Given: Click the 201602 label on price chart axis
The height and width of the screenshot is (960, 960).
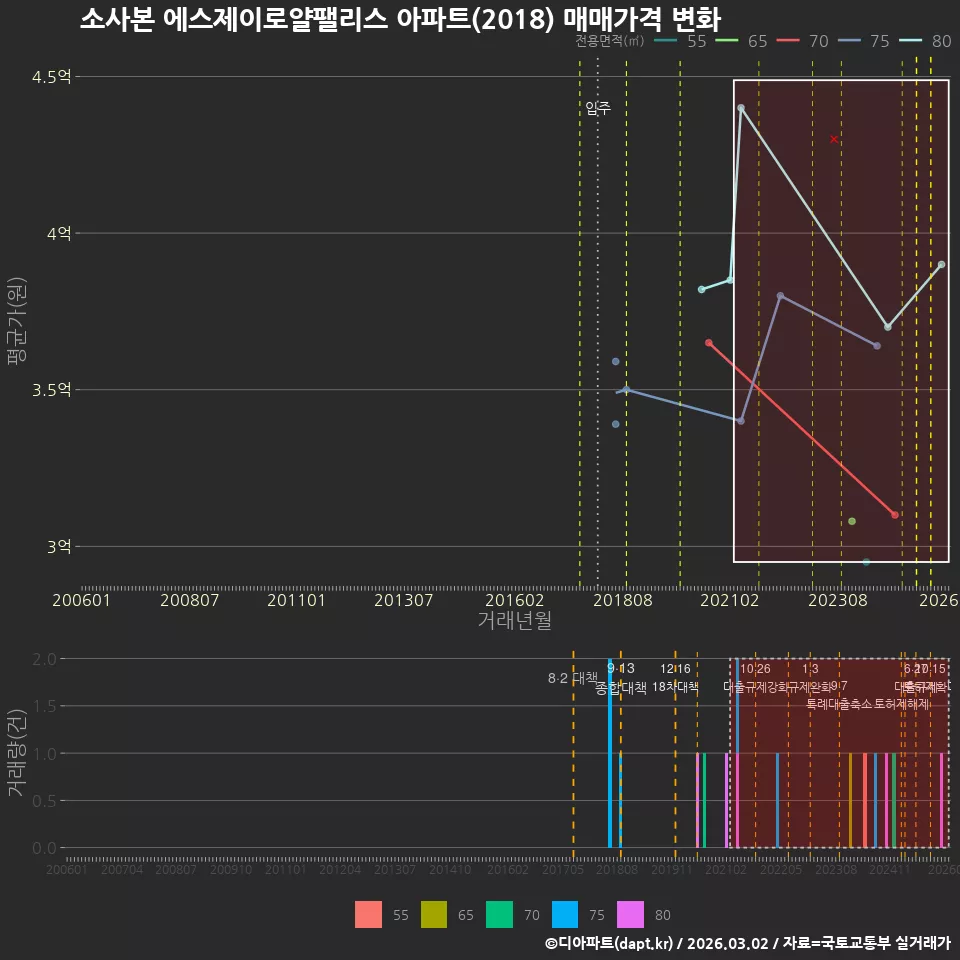Looking at the screenshot, I should point(514,600).
